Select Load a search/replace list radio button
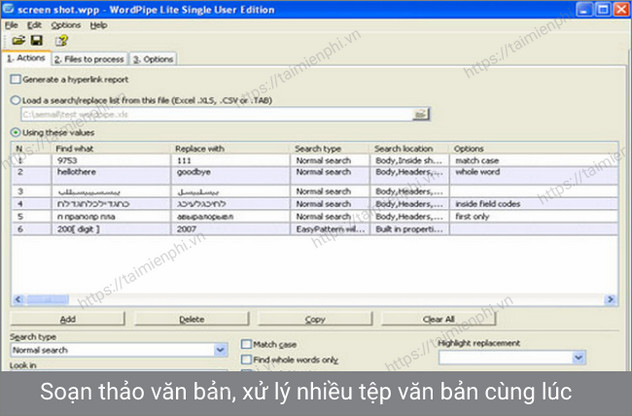 point(15,100)
